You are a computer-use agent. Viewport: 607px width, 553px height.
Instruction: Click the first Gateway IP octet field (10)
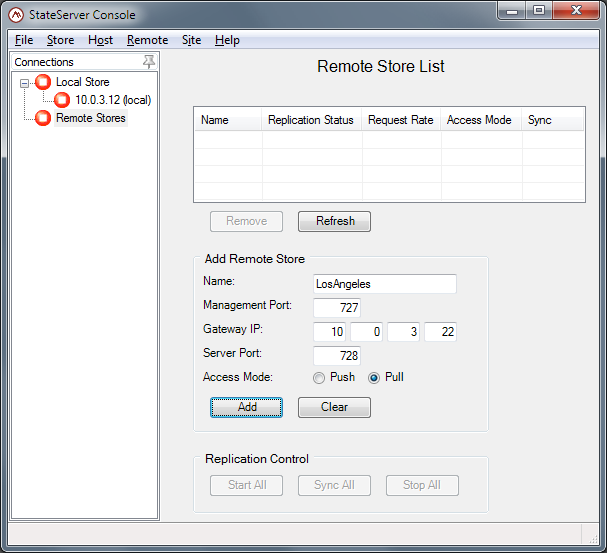pos(329,332)
